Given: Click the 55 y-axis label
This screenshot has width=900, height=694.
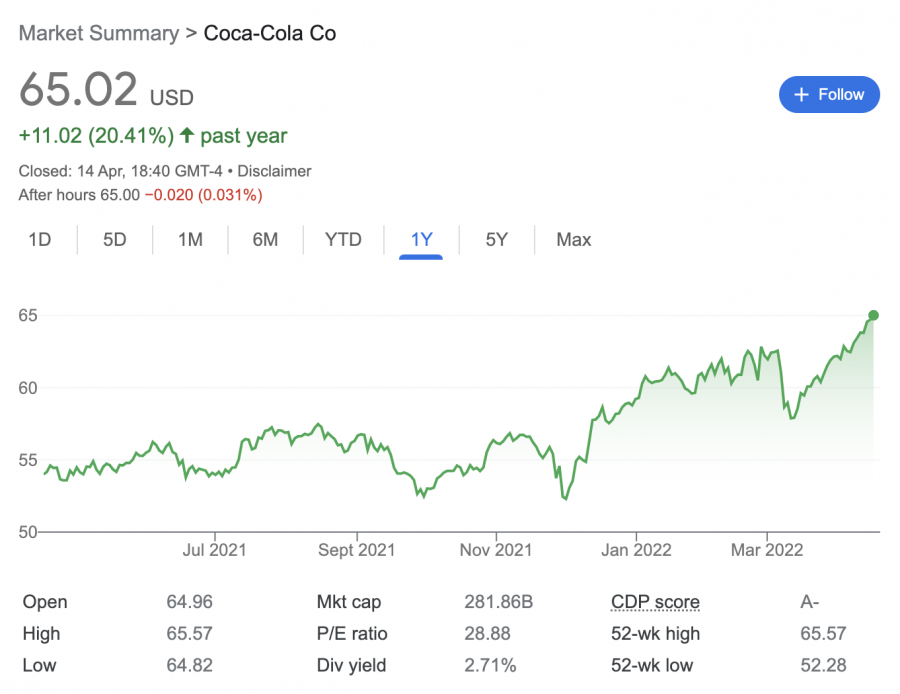Looking at the screenshot, I should click(28, 460).
